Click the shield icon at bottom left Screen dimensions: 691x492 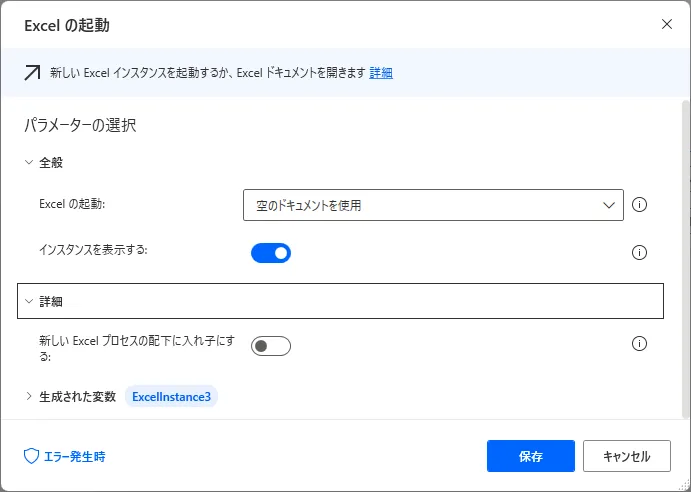point(31,456)
